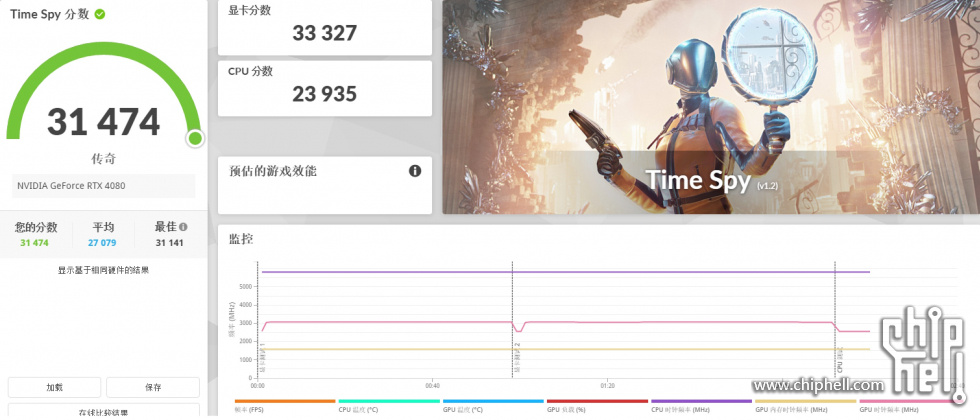Click the 传奇 rating label

click(104, 159)
